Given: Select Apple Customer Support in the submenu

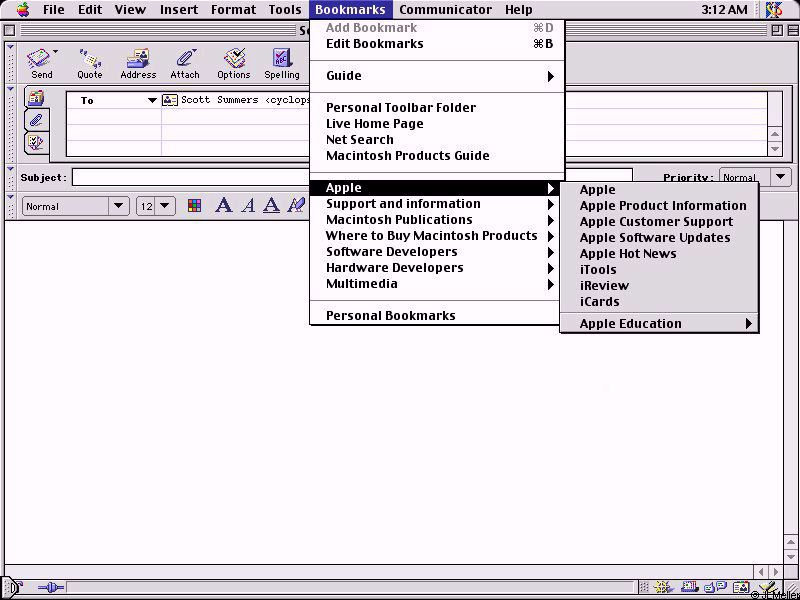Looking at the screenshot, I should [659, 222].
